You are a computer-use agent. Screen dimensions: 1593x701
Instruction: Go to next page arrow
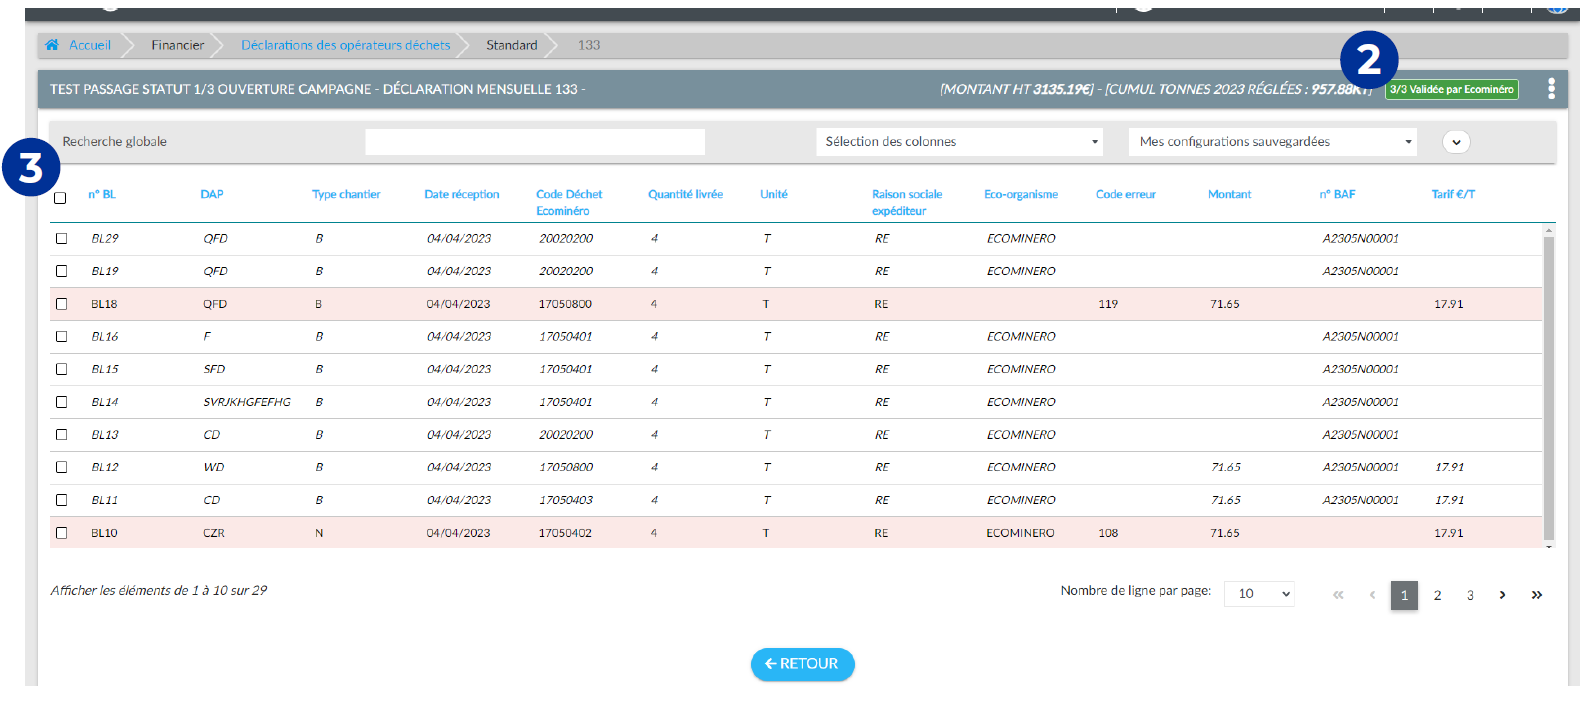(1502, 595)
